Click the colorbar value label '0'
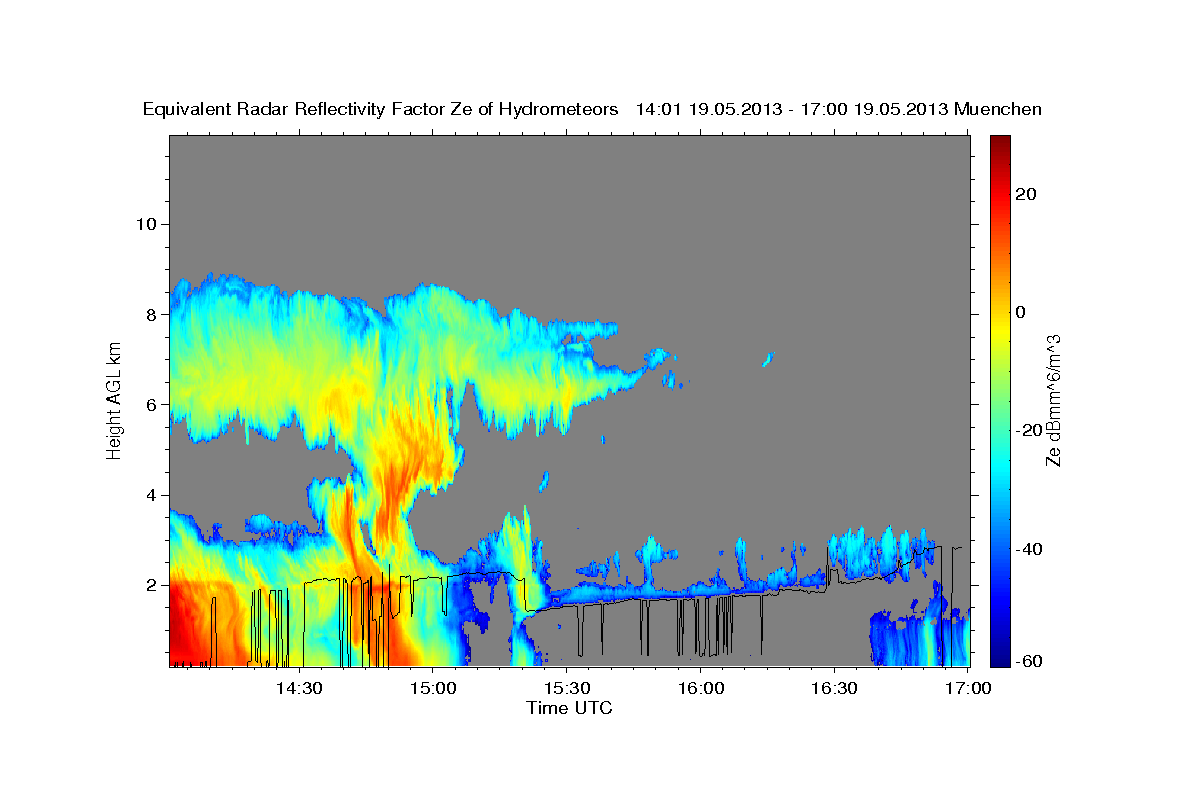 pyautogui.click(x=1020, y=312)
